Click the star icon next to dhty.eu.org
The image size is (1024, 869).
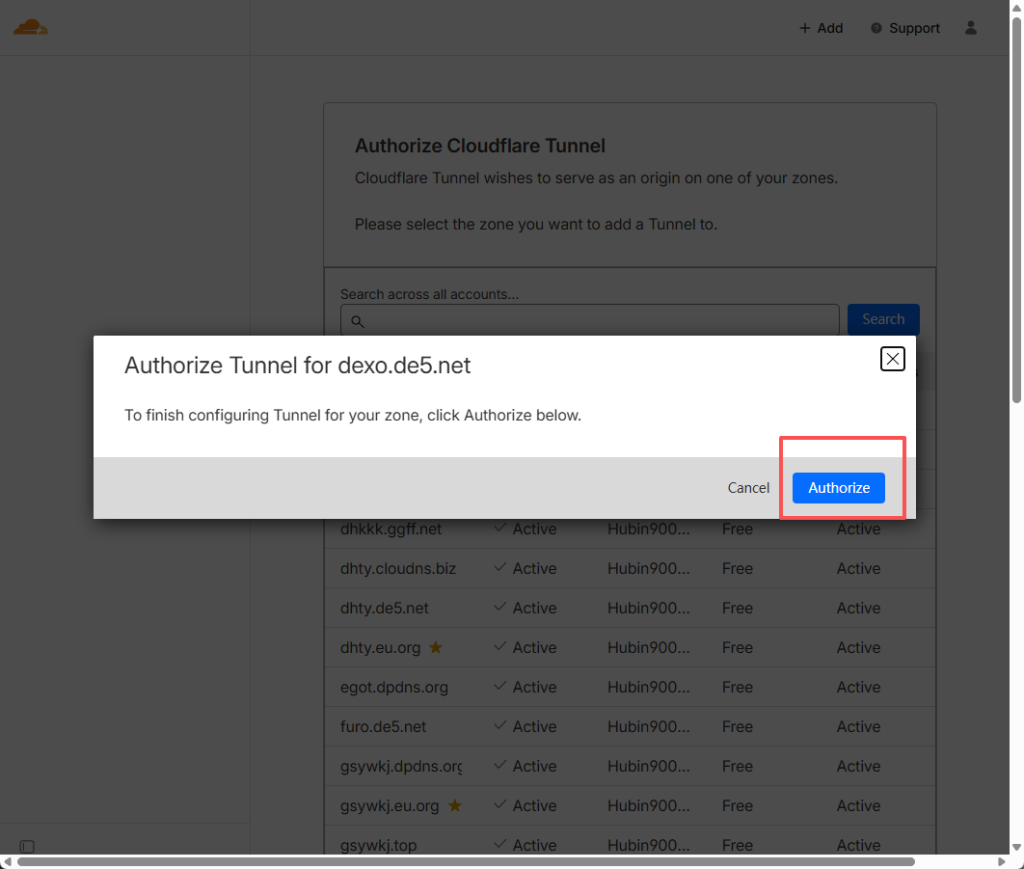[435, 648]
